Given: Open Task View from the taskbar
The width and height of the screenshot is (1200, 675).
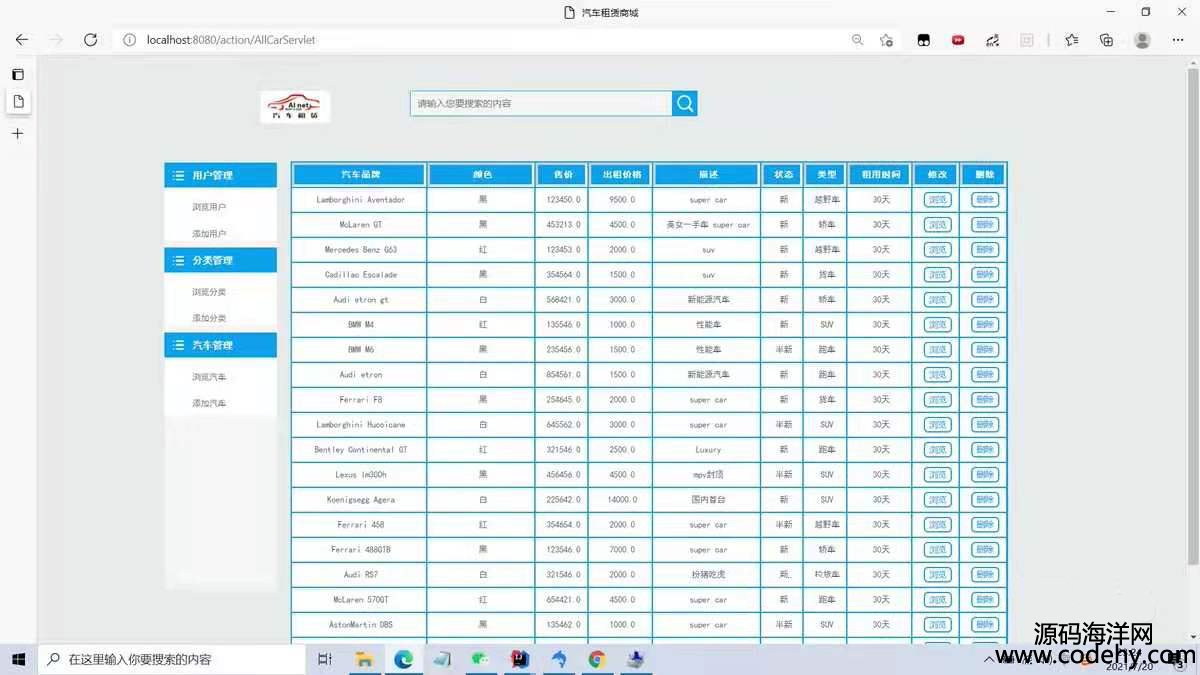Looking at the screenshot, I should tap(325, 659).
